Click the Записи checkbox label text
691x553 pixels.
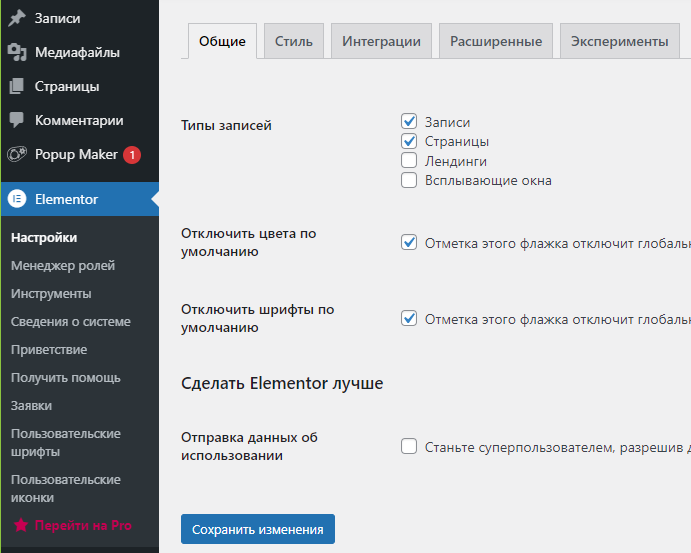(447, 122)
